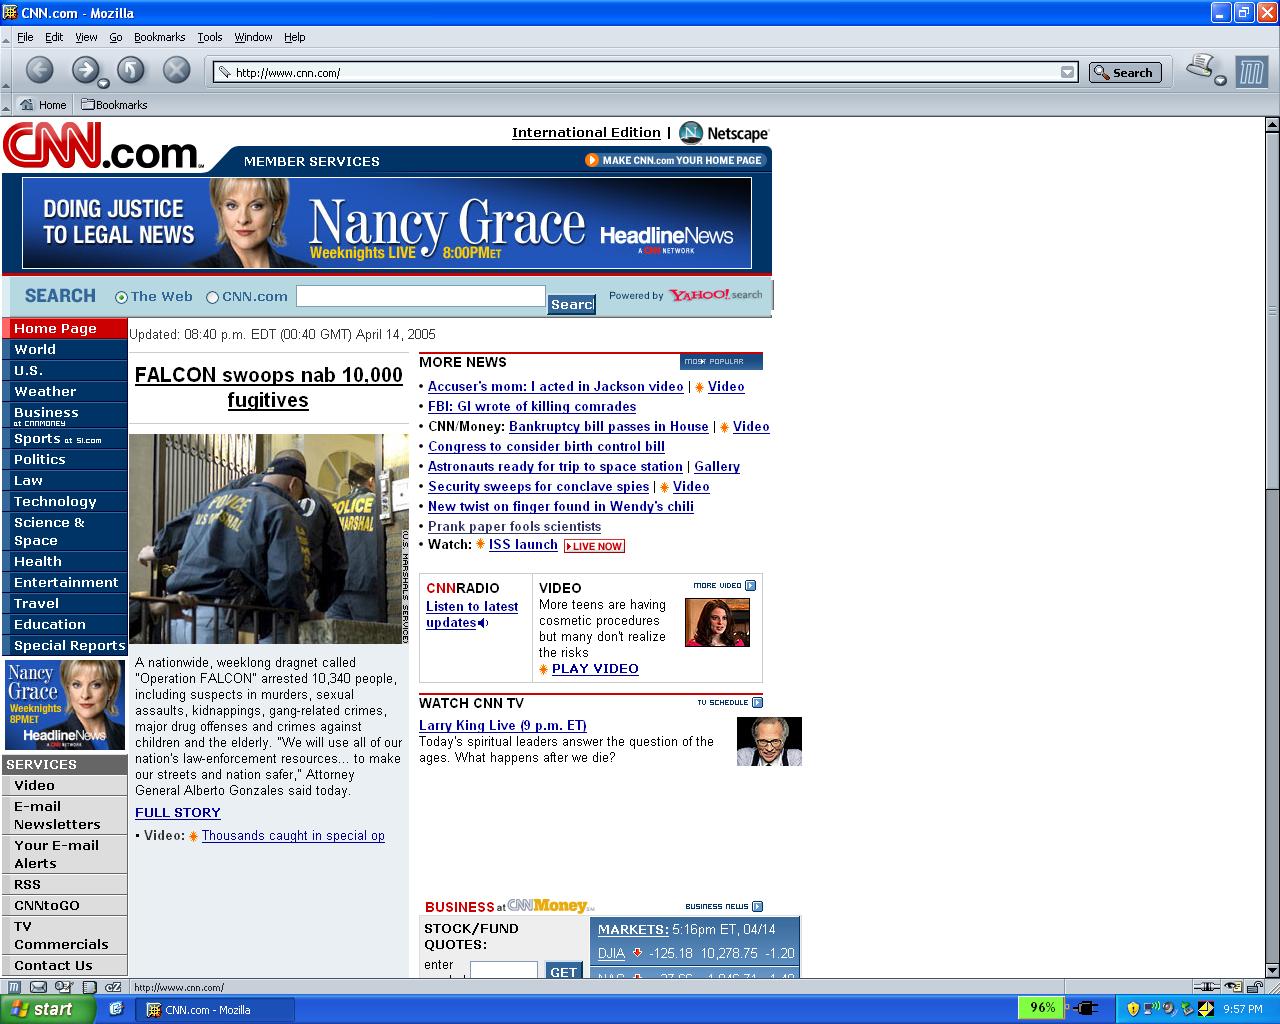Open the View menu
1280x1024 pixels.
(x=87, y=37)
